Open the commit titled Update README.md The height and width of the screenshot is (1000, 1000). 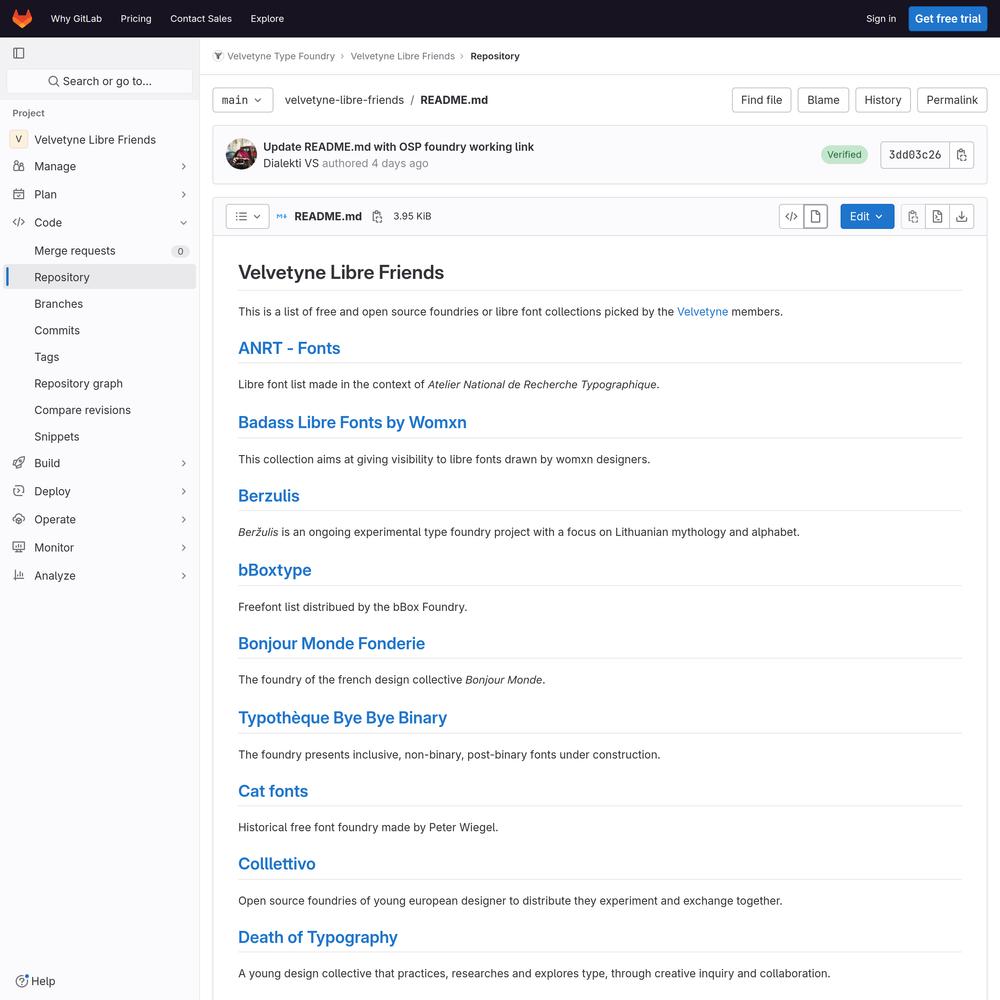(x=399, y=147)
